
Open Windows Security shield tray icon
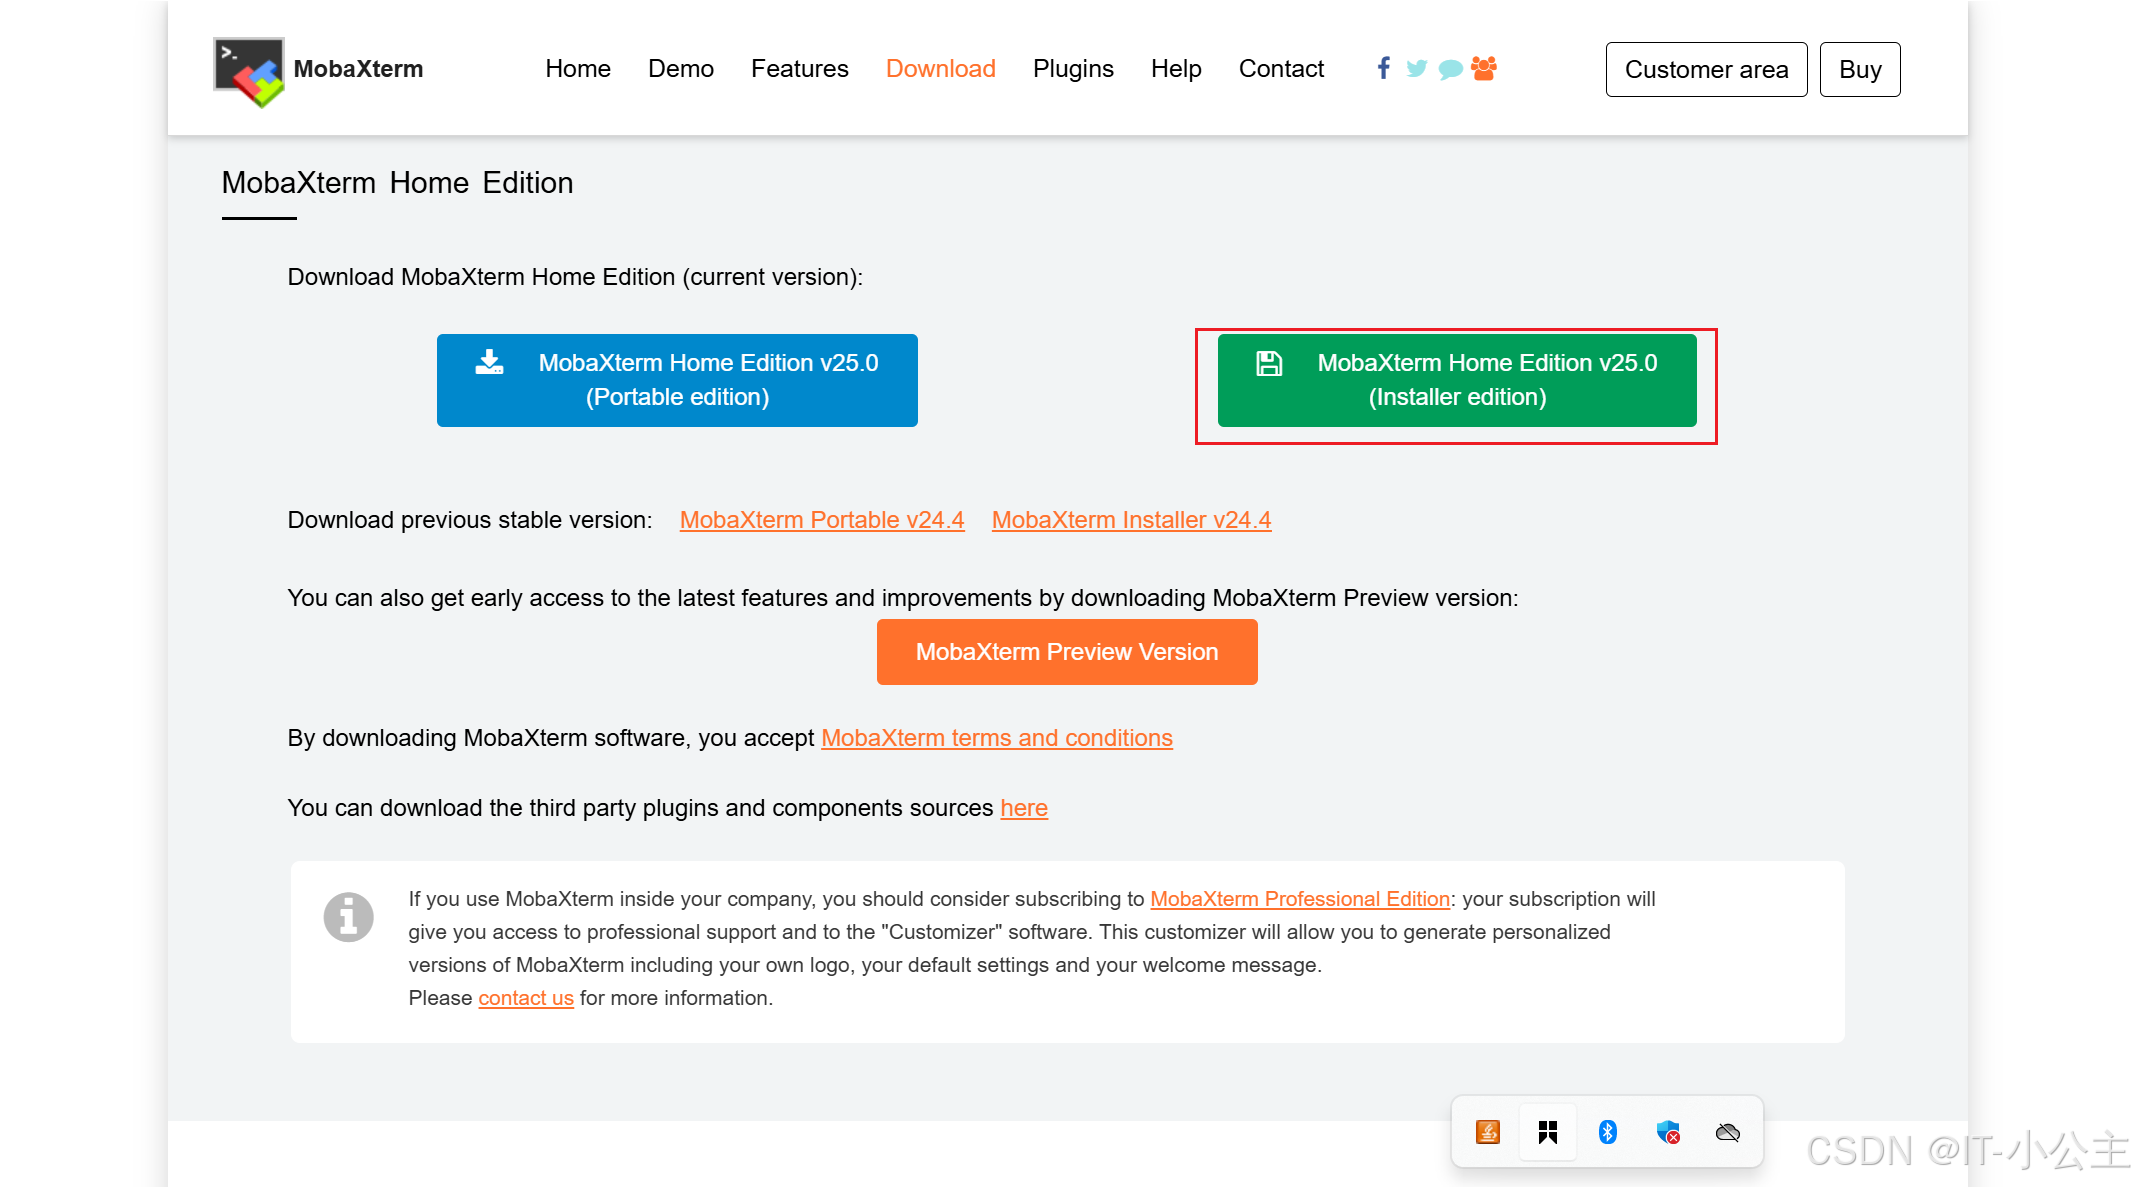1667,1131
